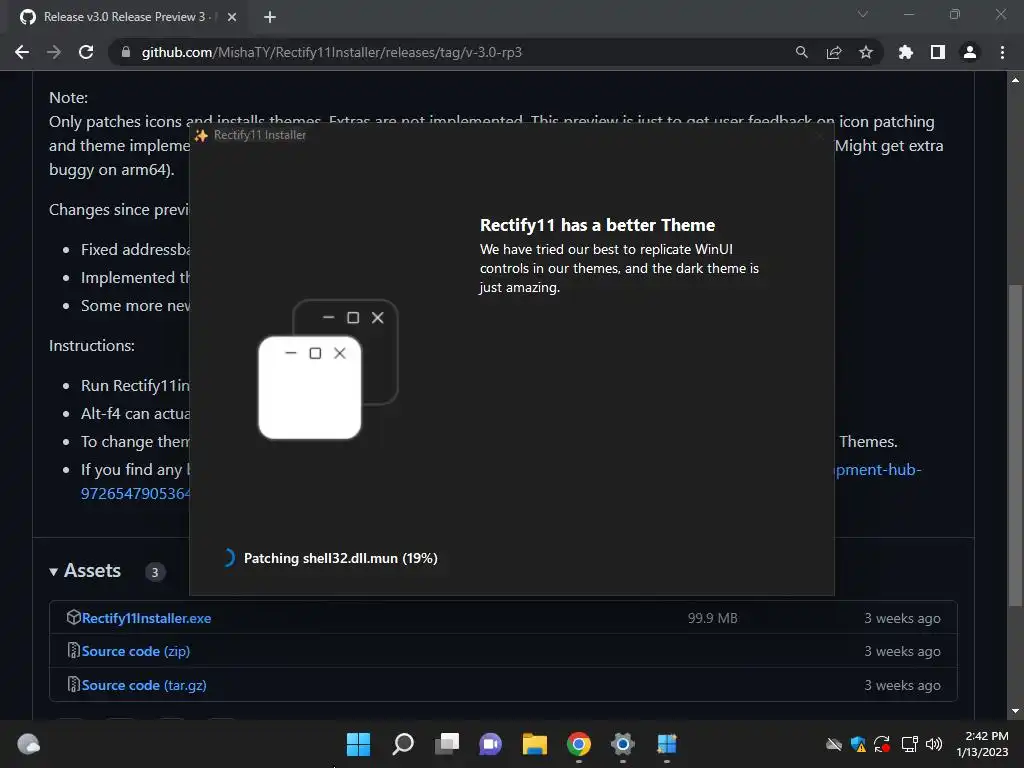Open the Windows Start menu
The image size is (1024, 768).
coord(358,744)
